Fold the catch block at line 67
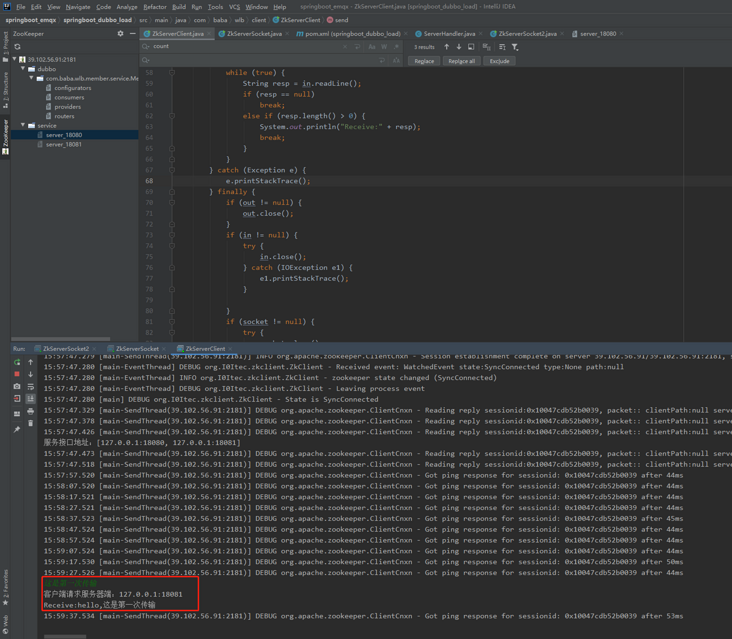This screenshot has height=639, width=732. tap(172, 170)
